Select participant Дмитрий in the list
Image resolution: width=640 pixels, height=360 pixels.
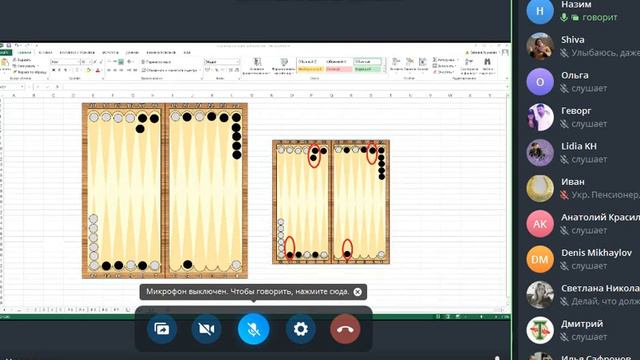pos(579,330)
